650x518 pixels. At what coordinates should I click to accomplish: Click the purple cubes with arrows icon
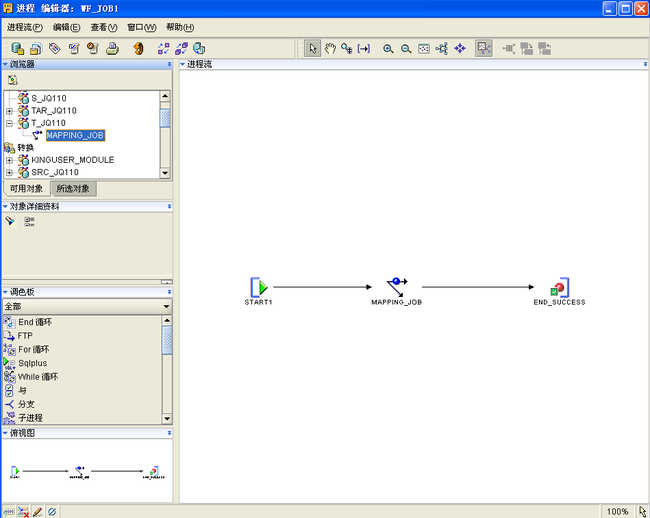(x=181, y=49)
